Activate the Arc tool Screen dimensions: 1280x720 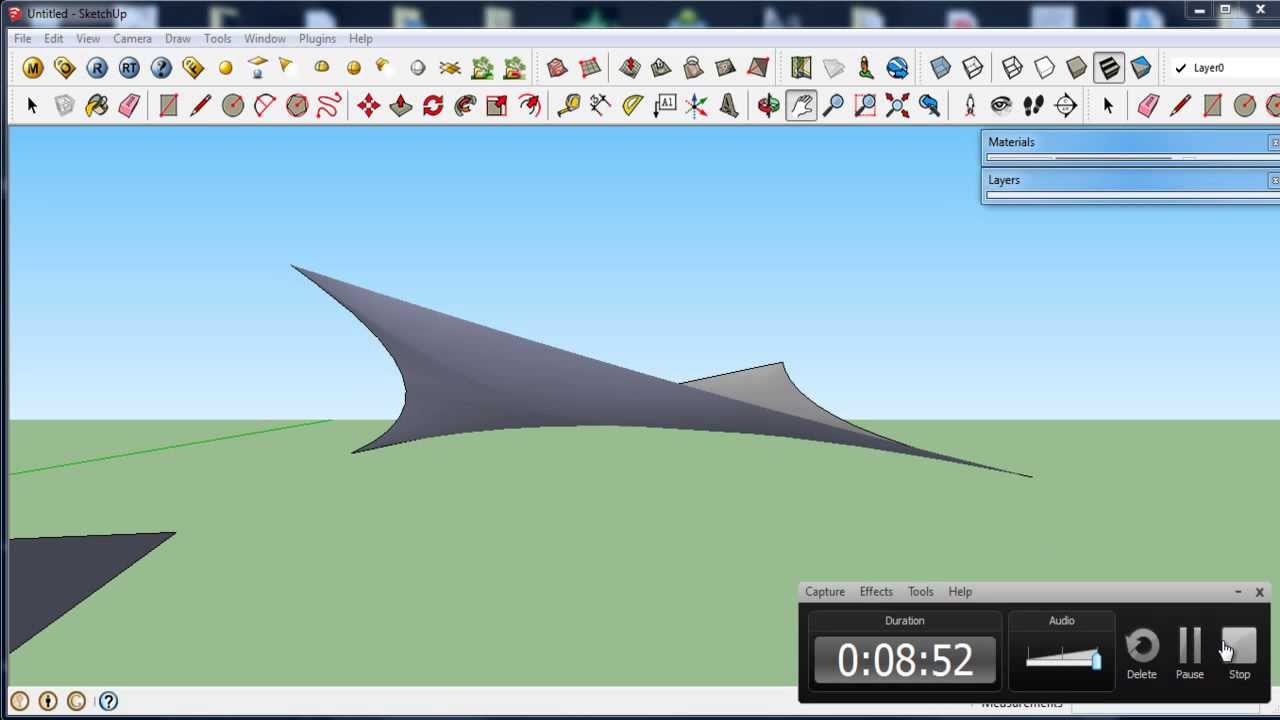pyautogui.click(x=264, y=105)
